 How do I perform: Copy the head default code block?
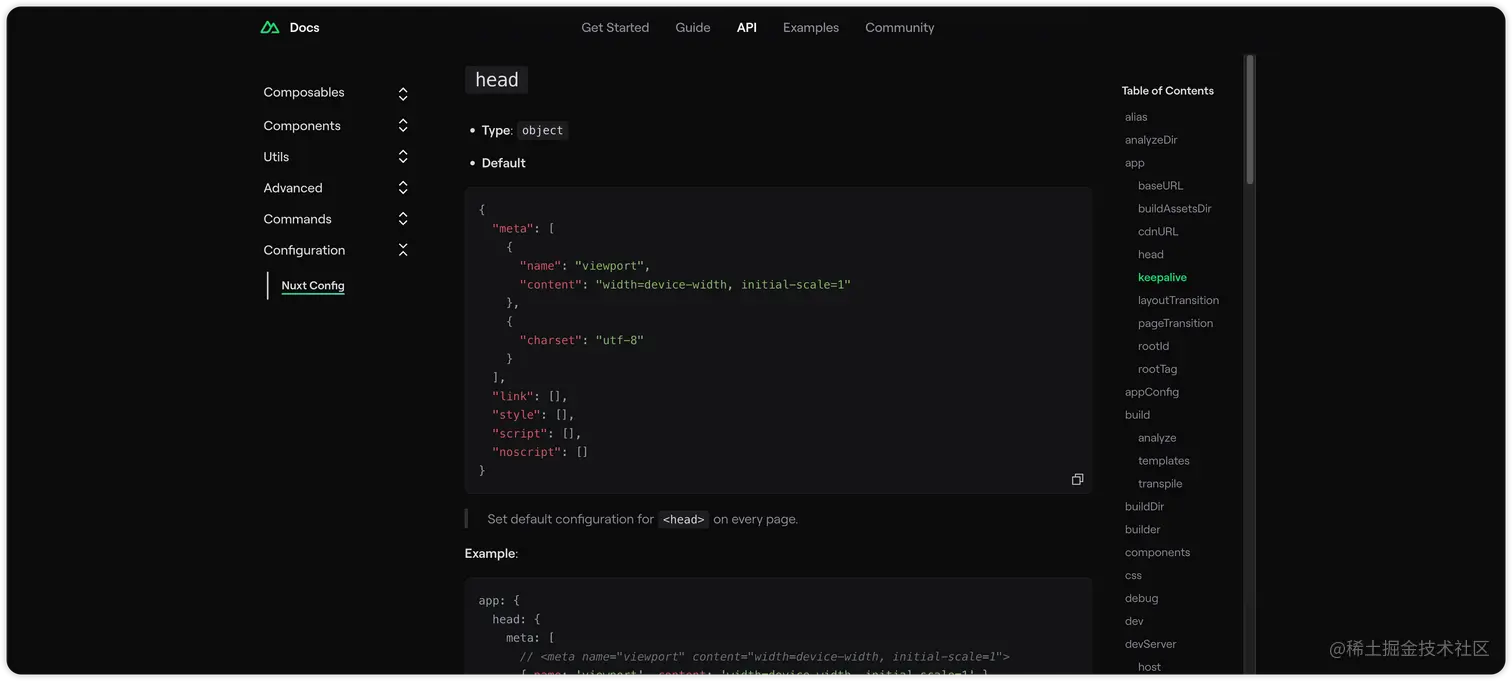1077,479
